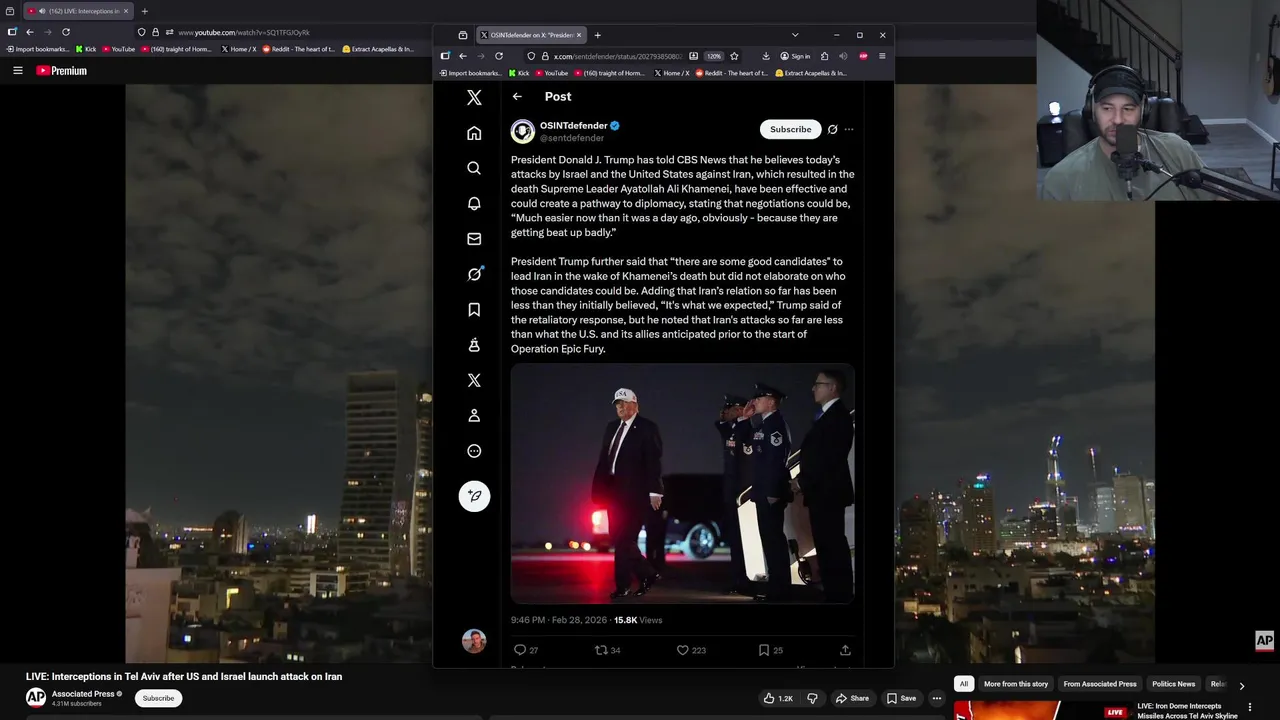The width and height of the screenshot is (1280, 720).
Task: Open Home / X bookmark in the X window
Action: (671, 73)
